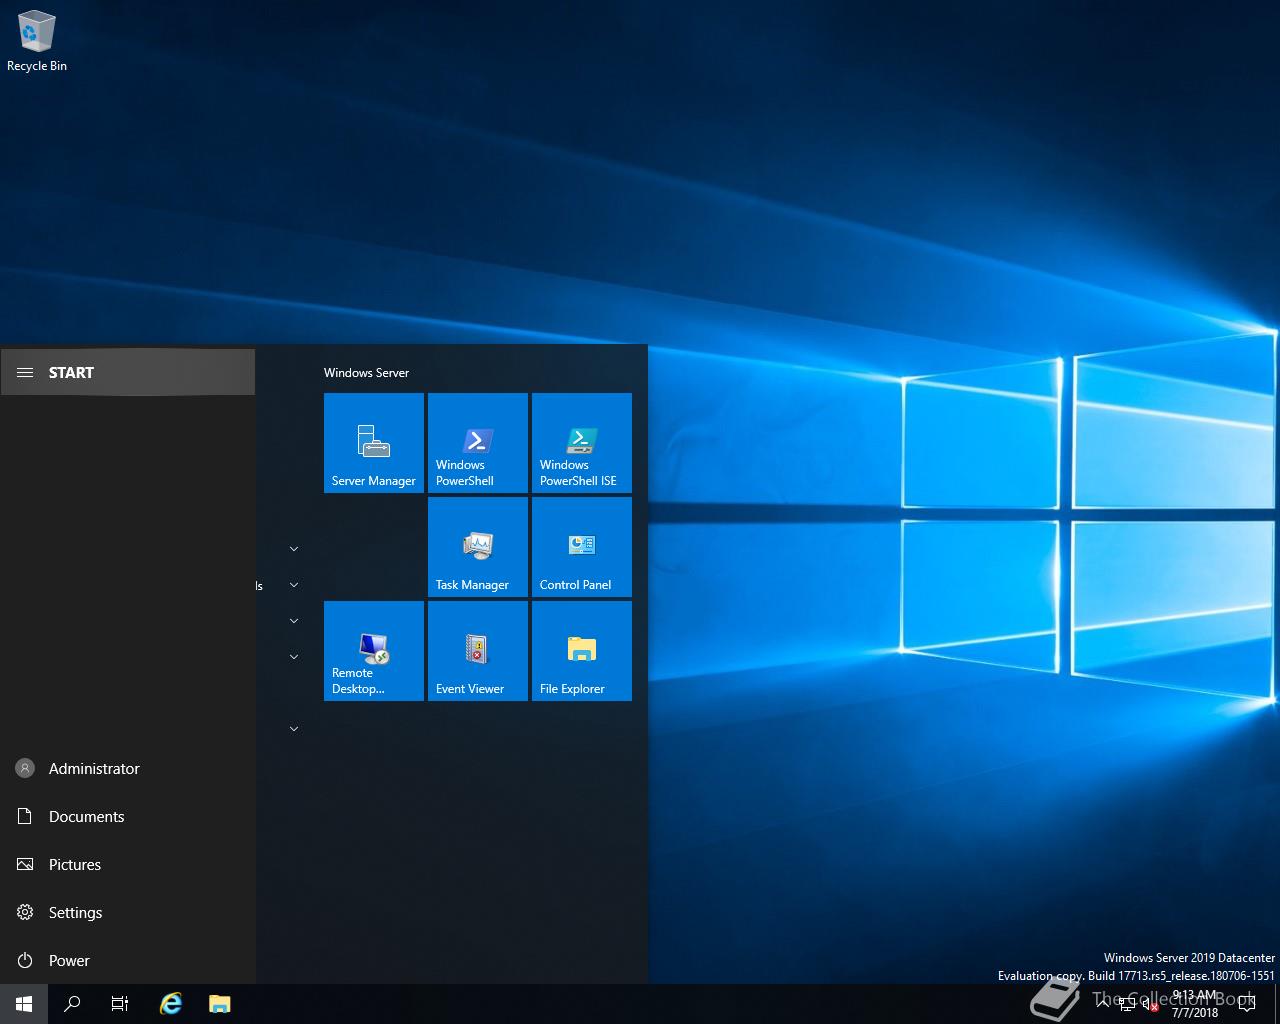The height and width of the screenshot is (1024, 1280).
Task: Click the File Explorer tile in Start
Action: pos(582,651)
